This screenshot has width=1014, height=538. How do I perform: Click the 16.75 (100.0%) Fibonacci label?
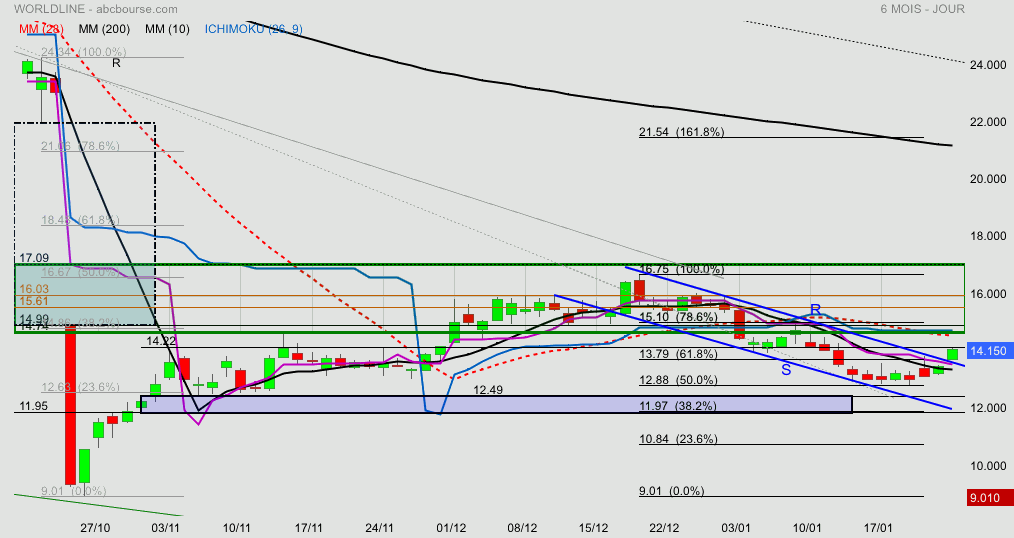point(682,270)
